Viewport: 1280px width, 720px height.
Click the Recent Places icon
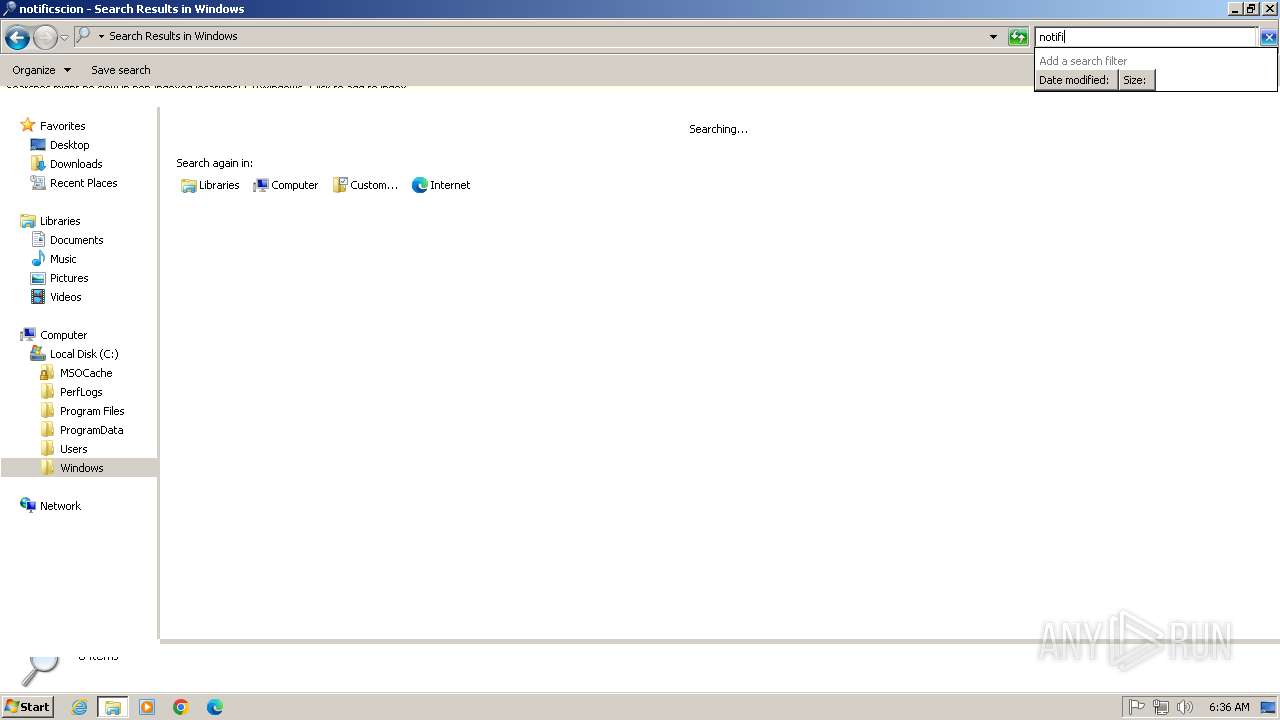pos(38,183)
